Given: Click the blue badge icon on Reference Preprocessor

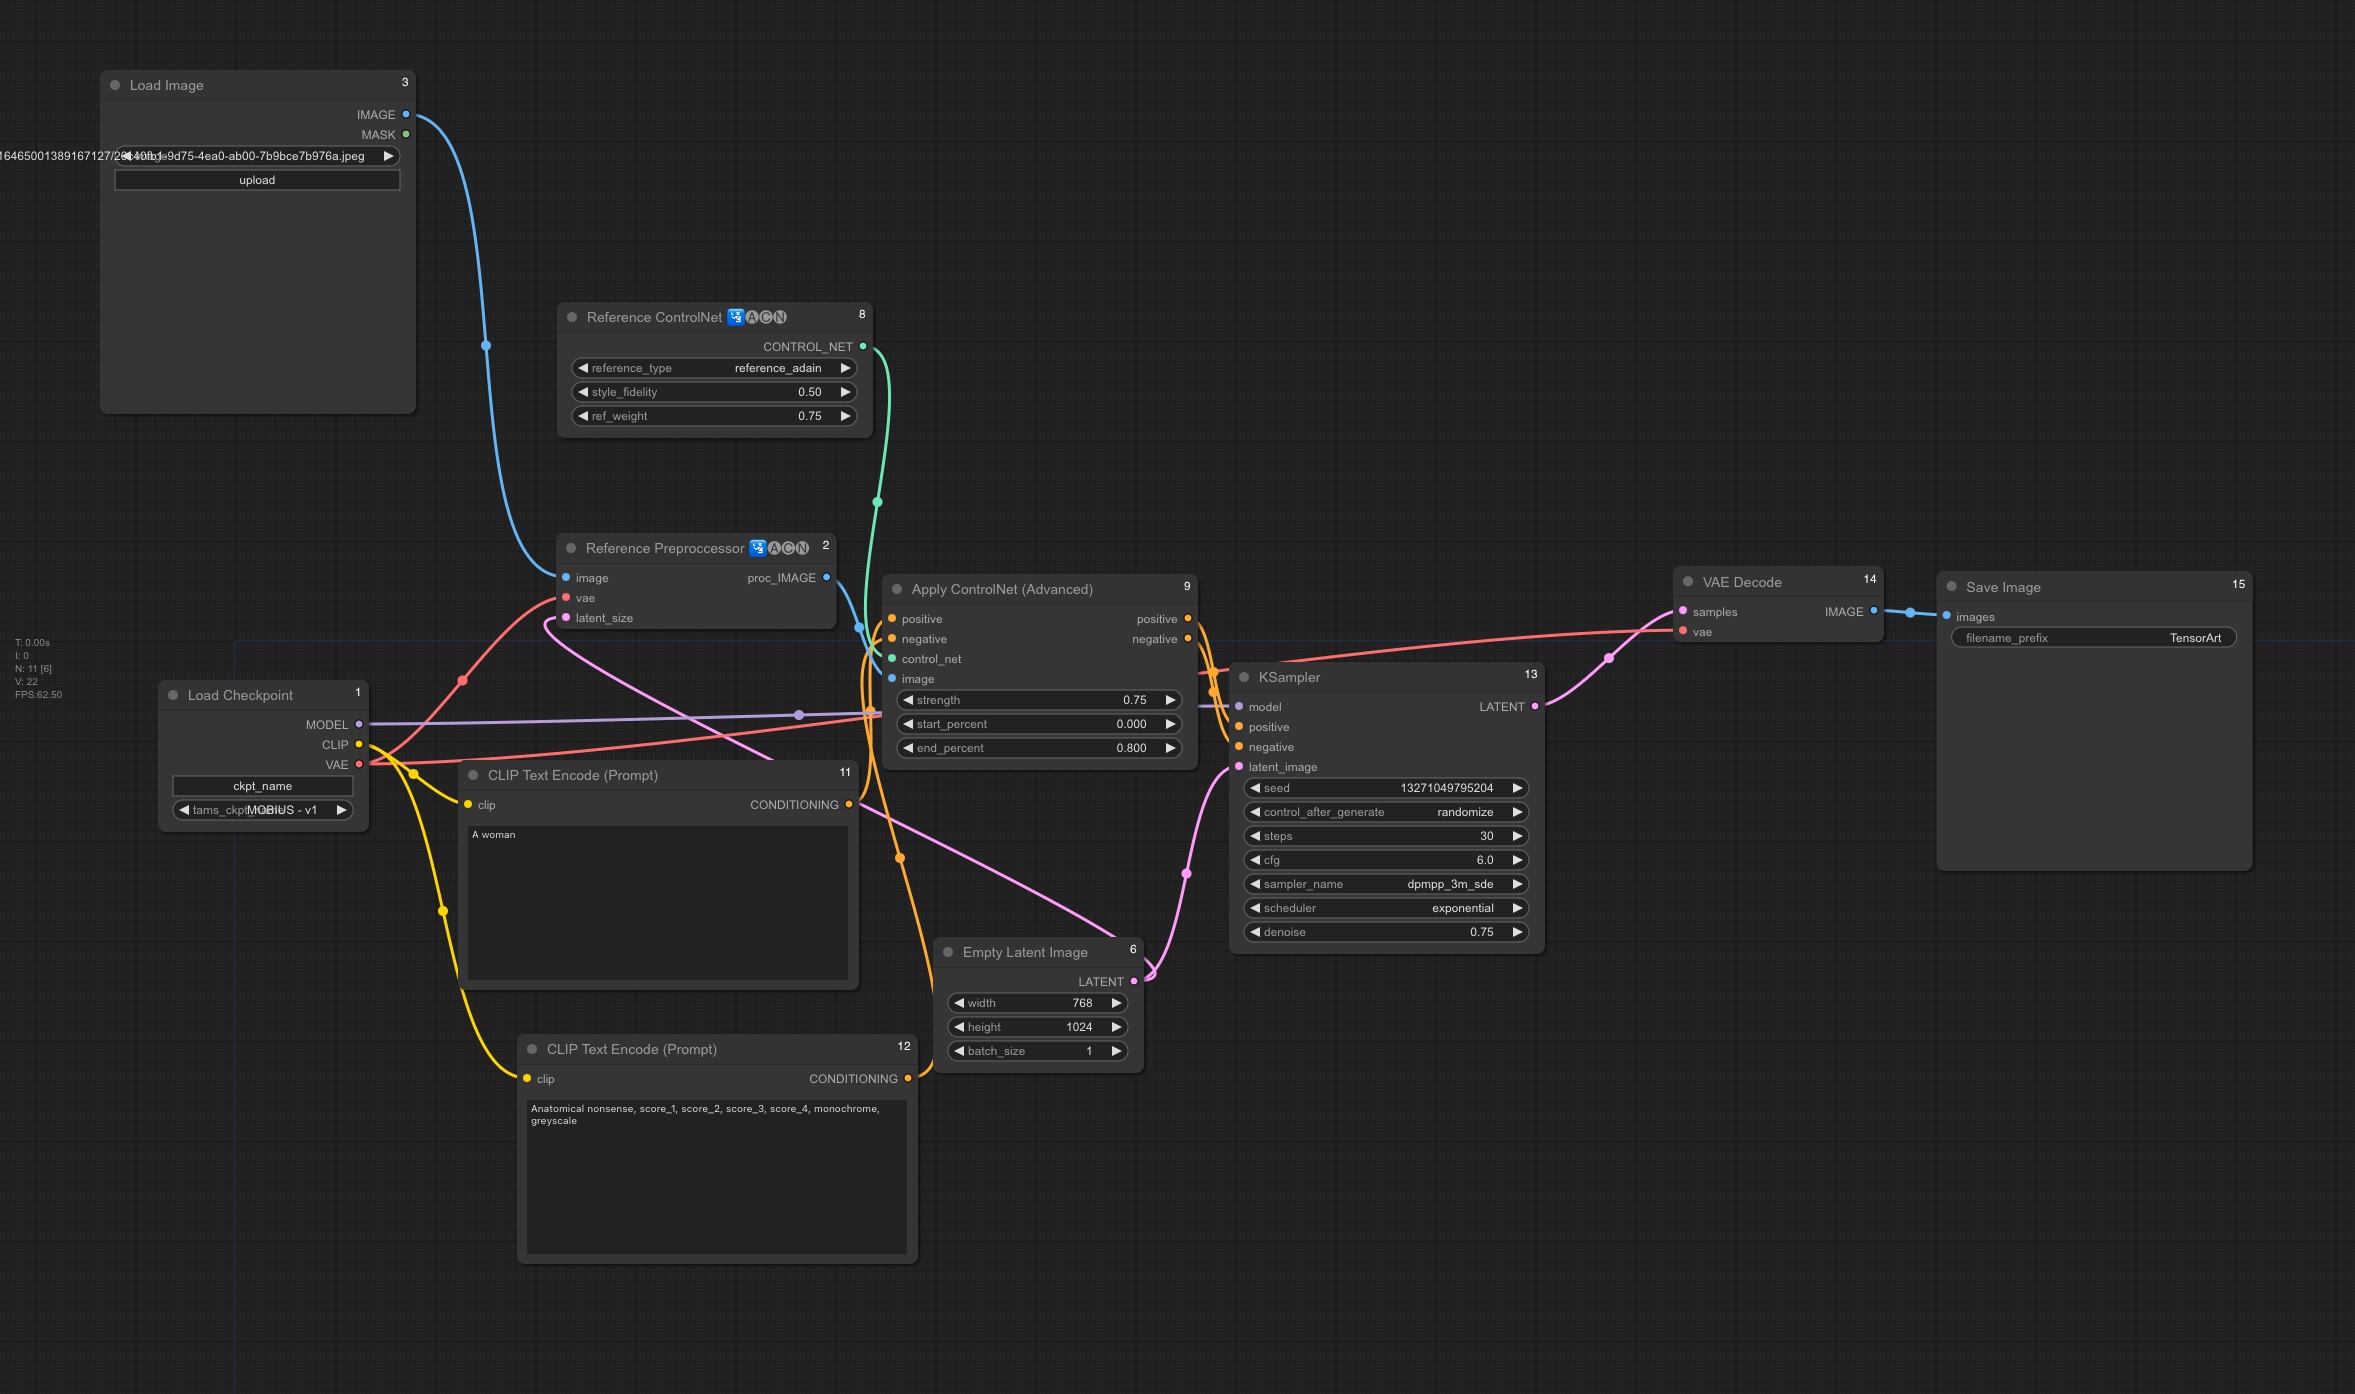Looking at the screenshot, I should 757,548.
